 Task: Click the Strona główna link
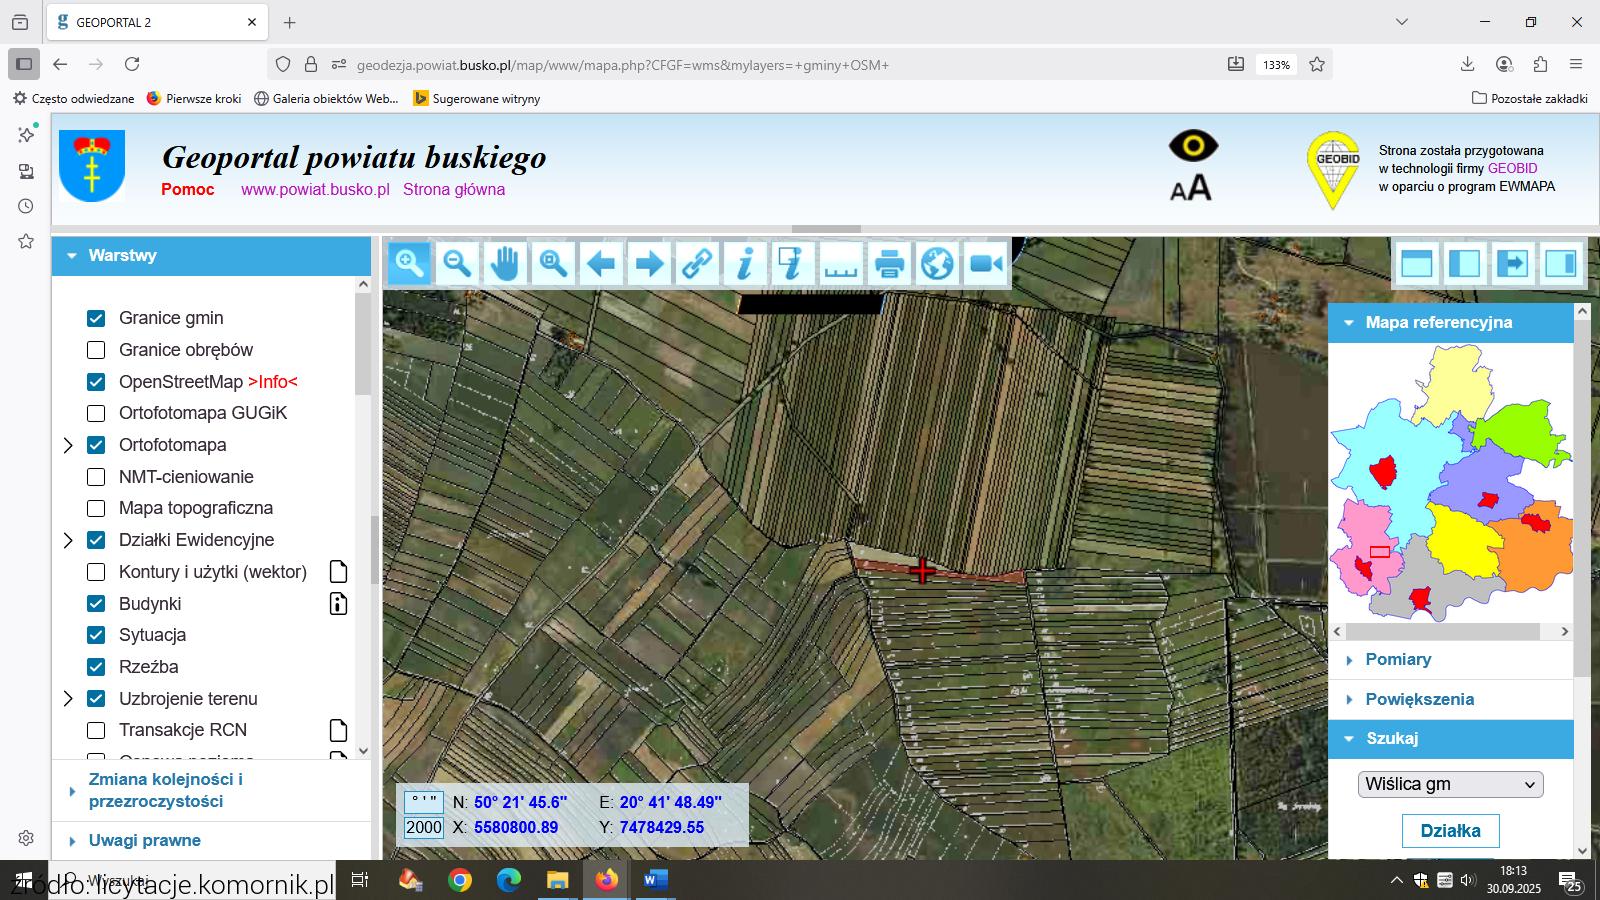point(454,190)
